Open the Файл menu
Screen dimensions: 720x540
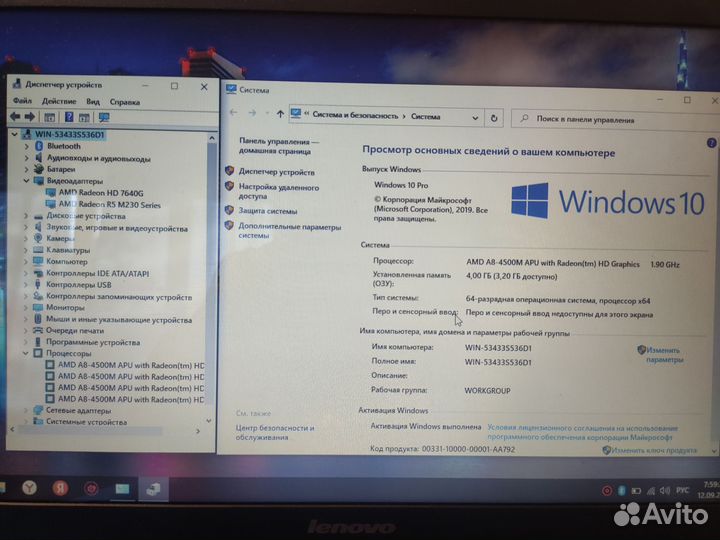tap(22, 101)
